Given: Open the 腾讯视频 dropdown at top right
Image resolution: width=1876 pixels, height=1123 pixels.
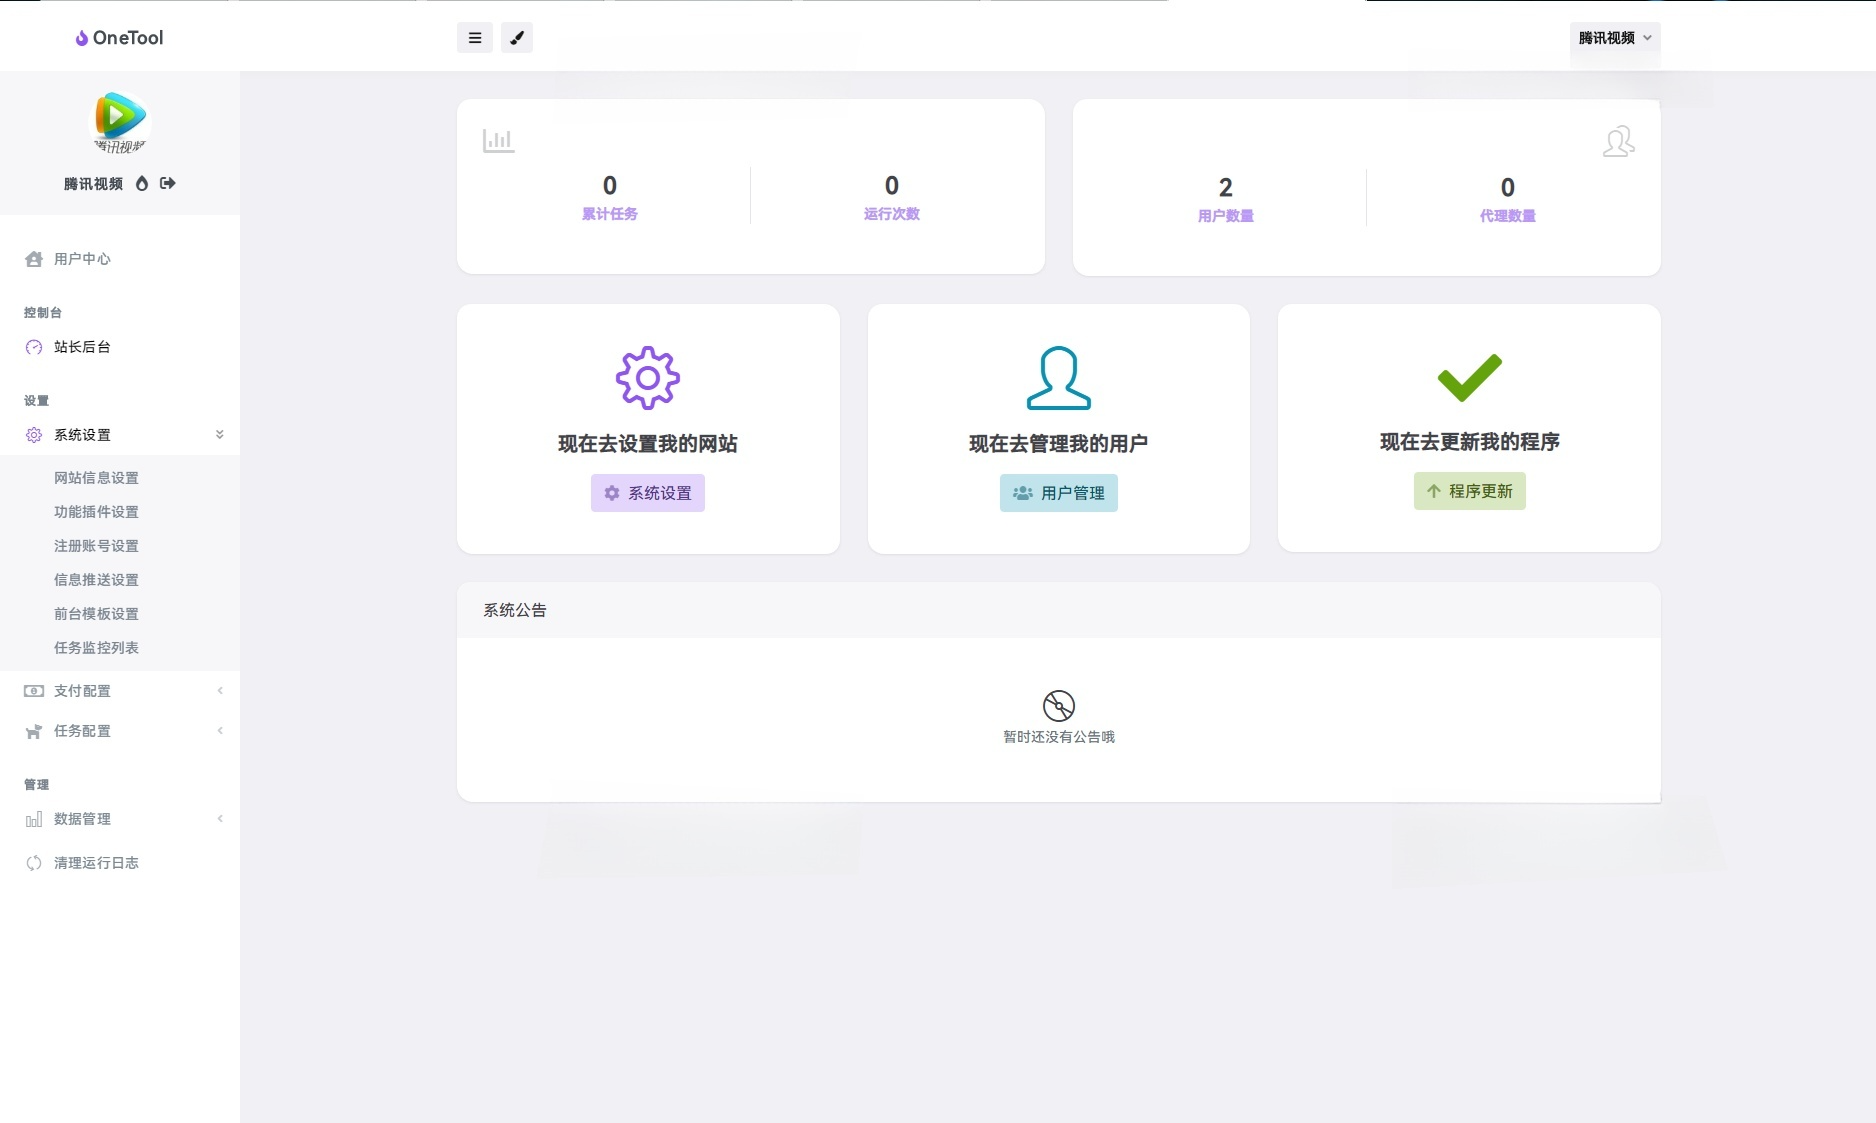Looking at the screenshot, I should [1613, 40].
